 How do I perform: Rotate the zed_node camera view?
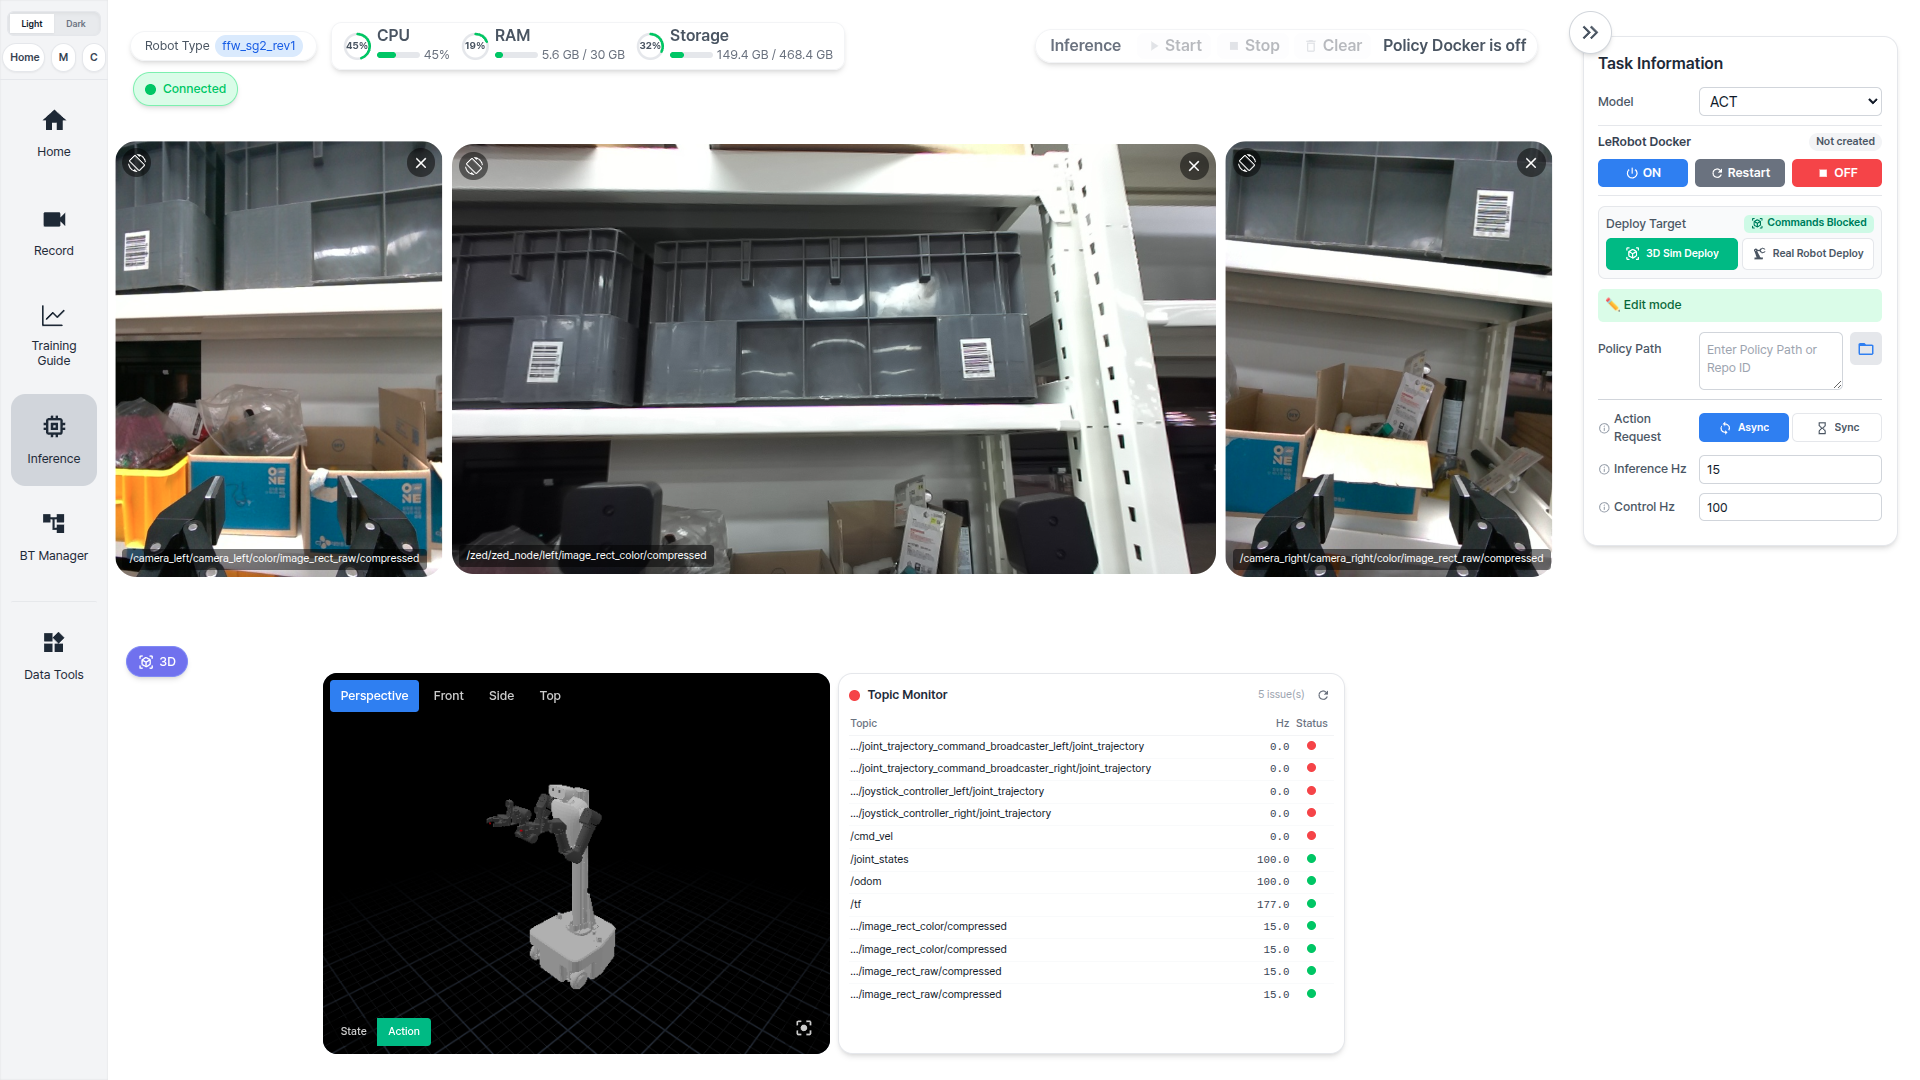474,166
